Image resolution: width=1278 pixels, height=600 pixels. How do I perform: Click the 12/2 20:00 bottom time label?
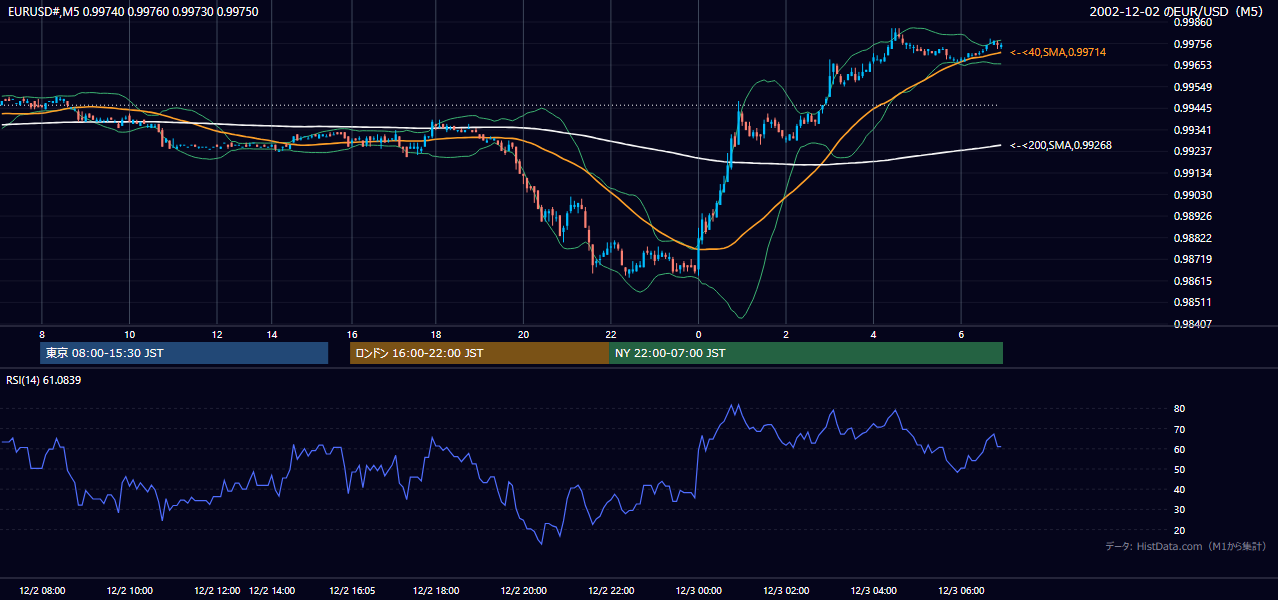click(x=523, y=591)
